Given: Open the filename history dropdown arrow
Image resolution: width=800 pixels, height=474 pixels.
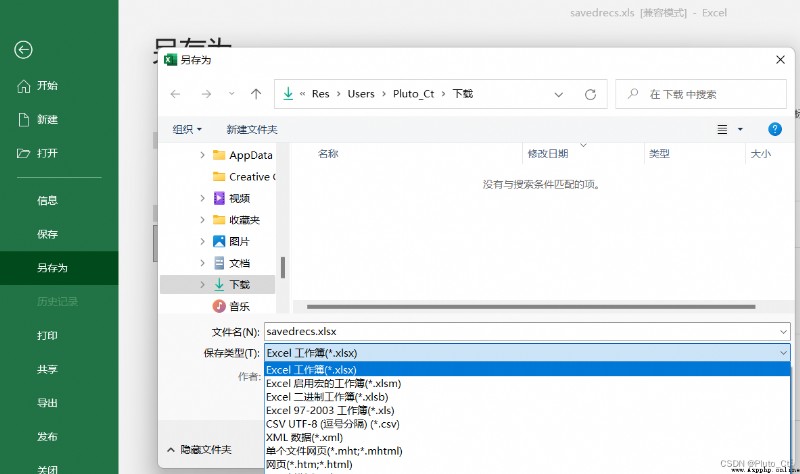Looking at the screenshot, I should 783,332.
